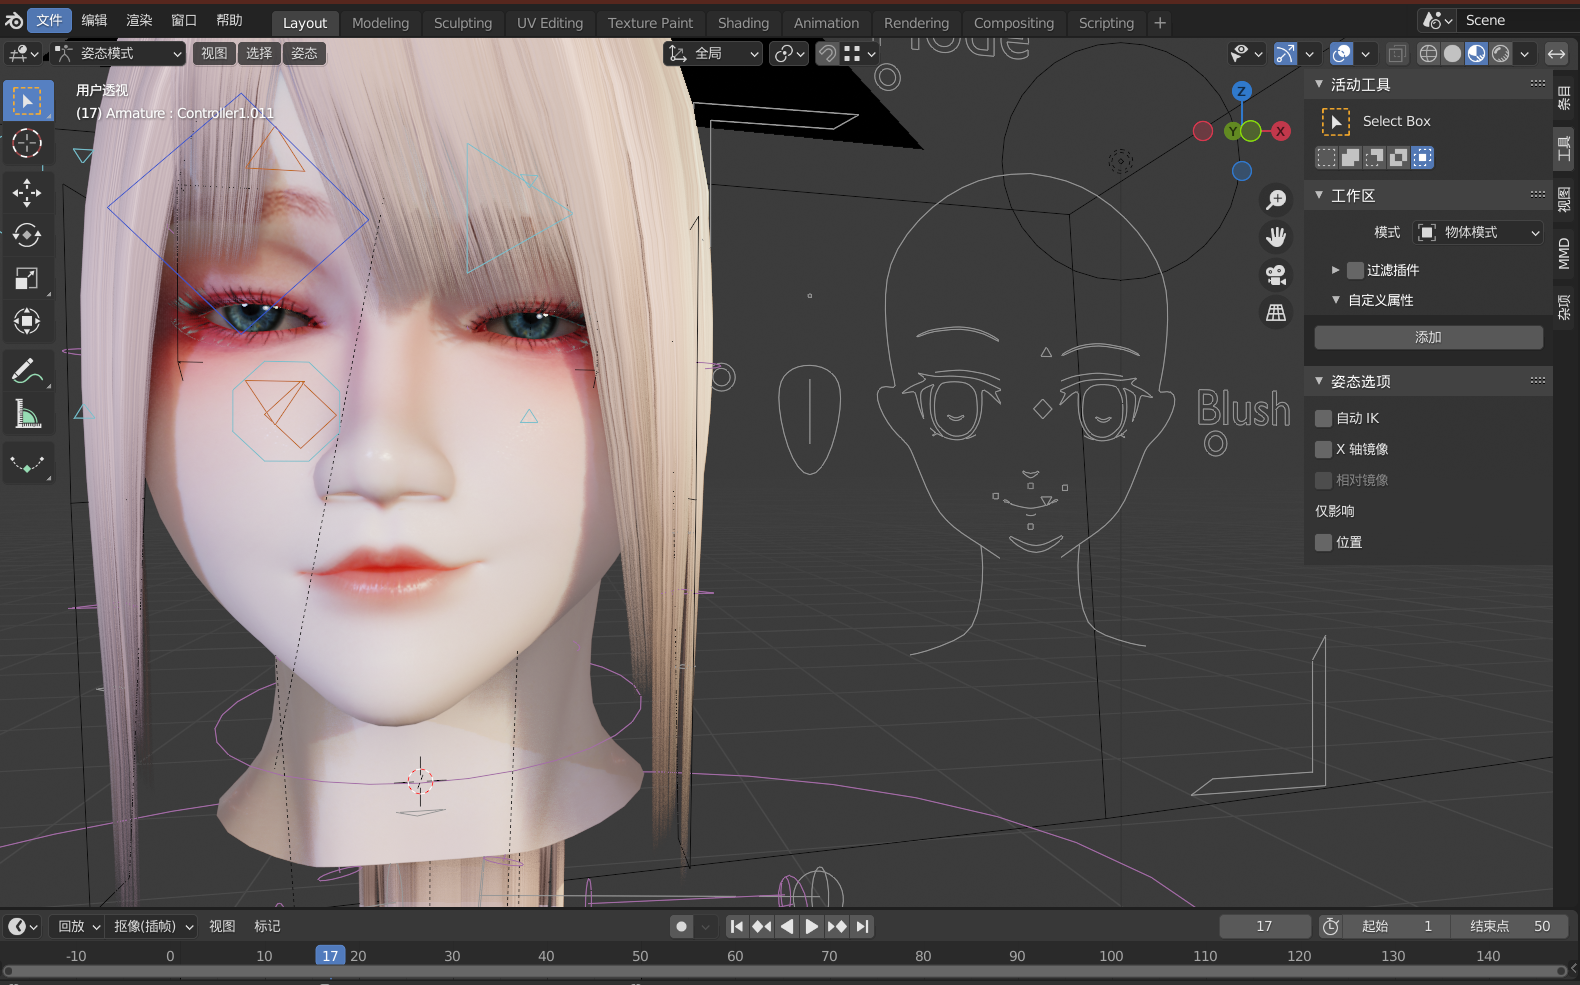
Task: Open the editor type dropdown in viewport header
Action: tap(22, 53)
